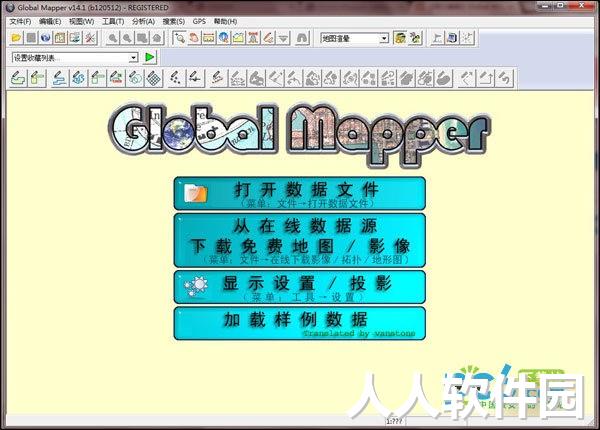
Task: Click the grey curved undo arrow digitizer icon
Action: pos(505,78)
